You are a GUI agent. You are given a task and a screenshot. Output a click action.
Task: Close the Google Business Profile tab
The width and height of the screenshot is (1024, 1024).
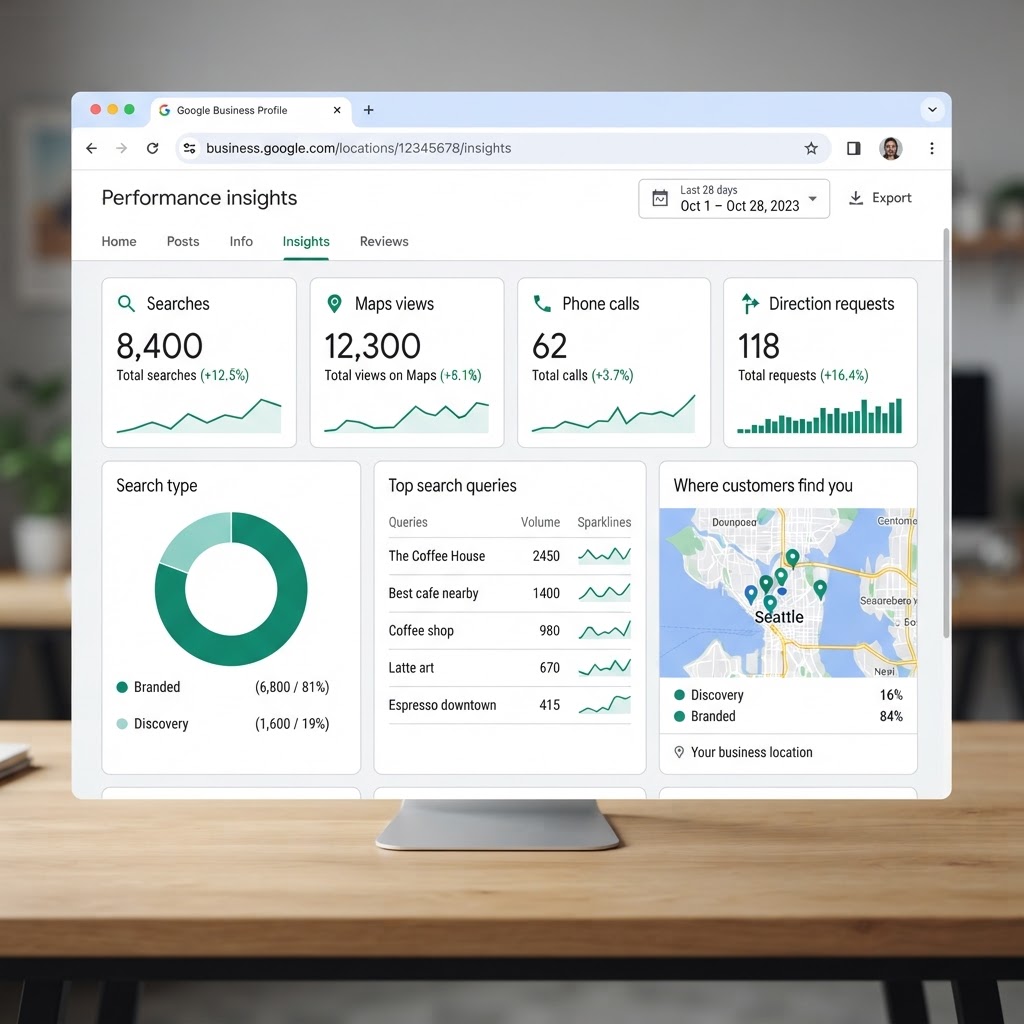337,110
